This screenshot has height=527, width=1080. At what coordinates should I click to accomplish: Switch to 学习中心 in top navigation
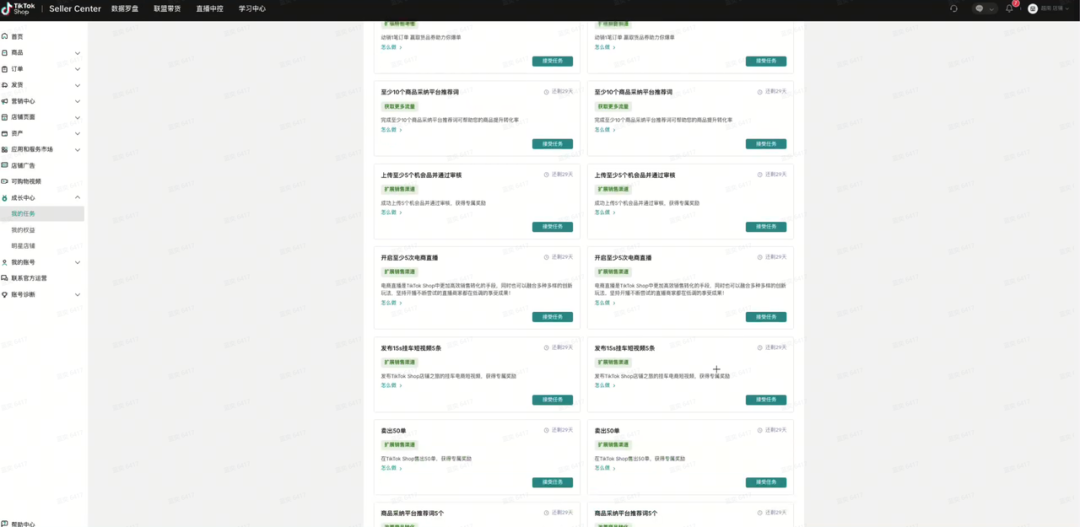[252, 8]
